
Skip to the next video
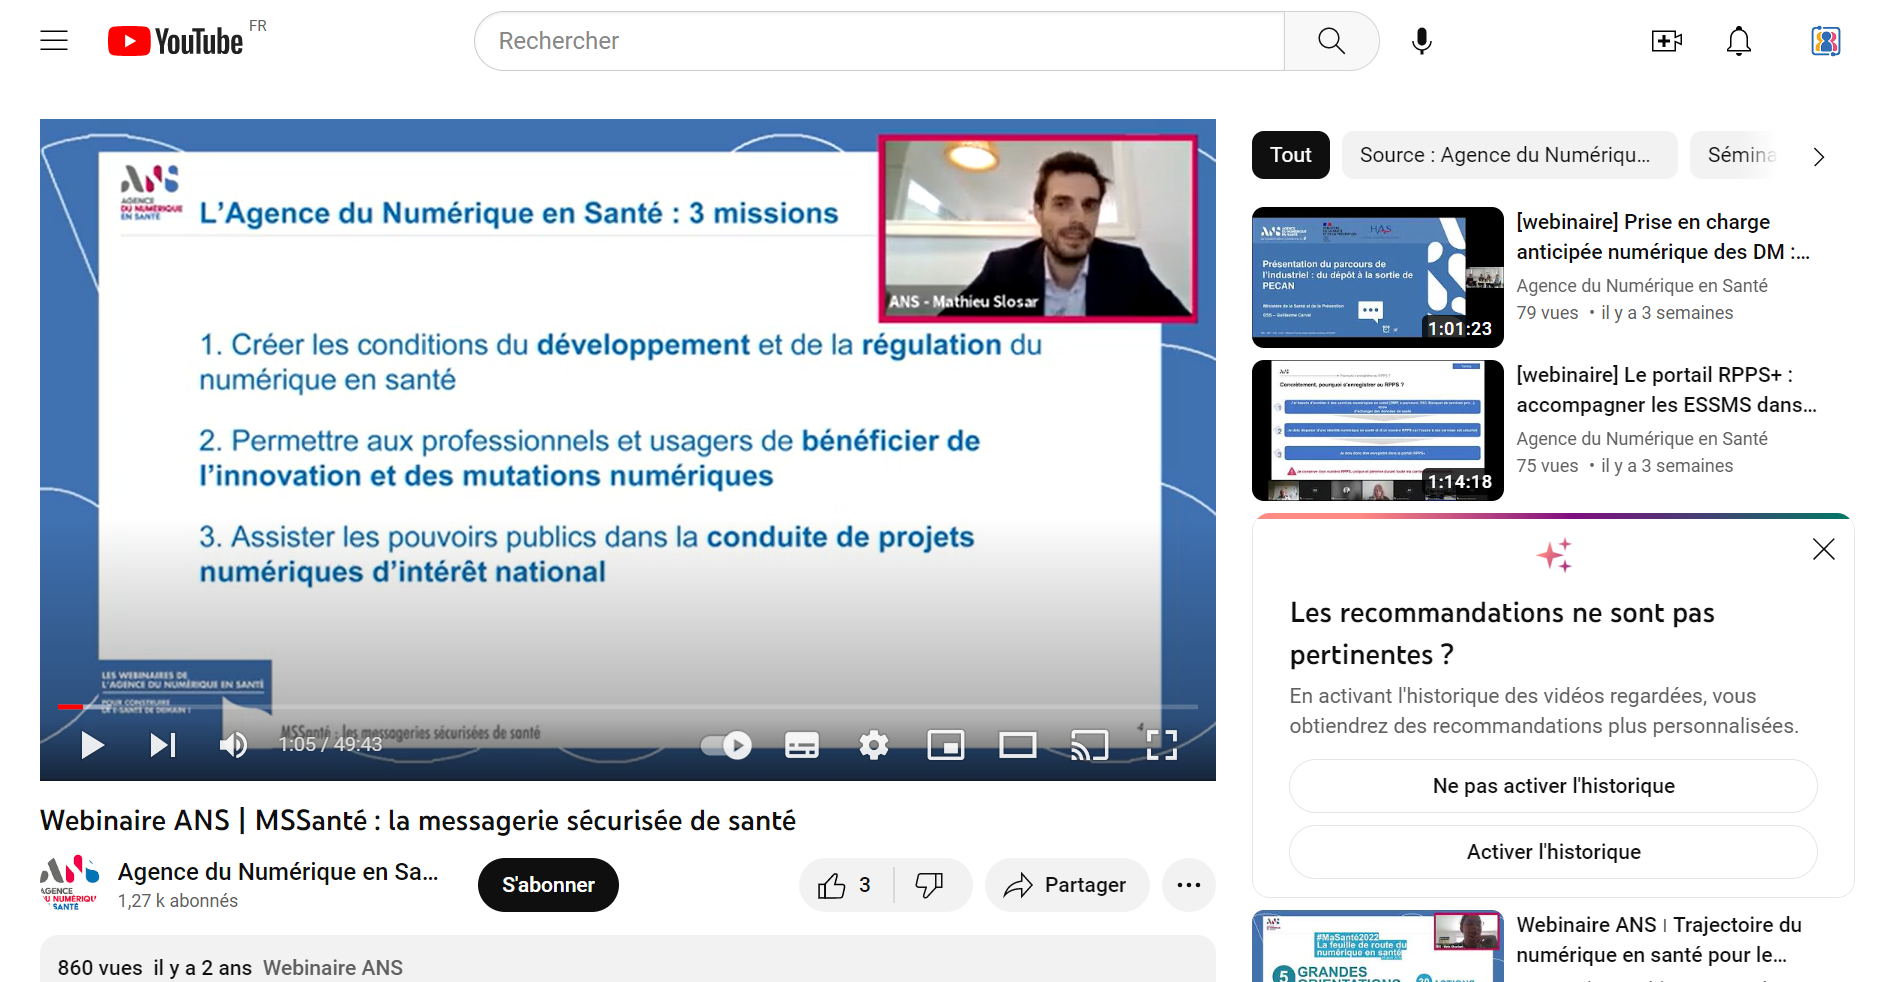(x=163, y=745)
